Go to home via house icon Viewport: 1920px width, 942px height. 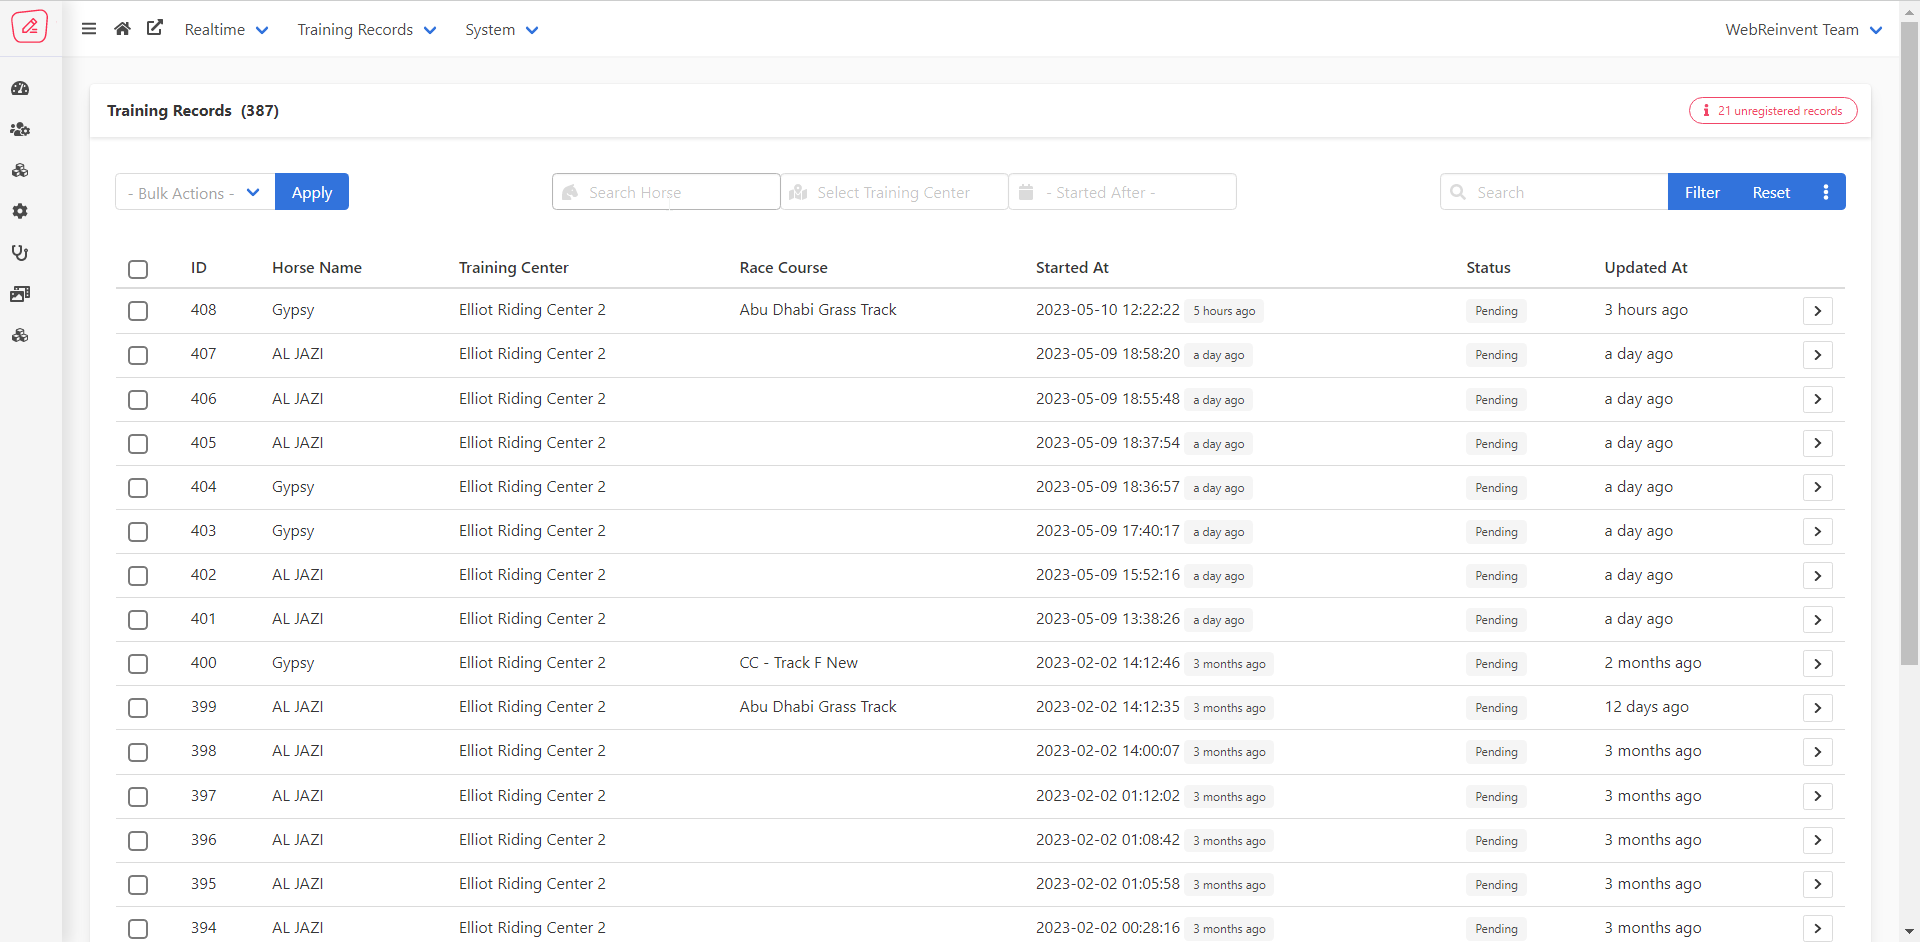(x=122, y=29)
